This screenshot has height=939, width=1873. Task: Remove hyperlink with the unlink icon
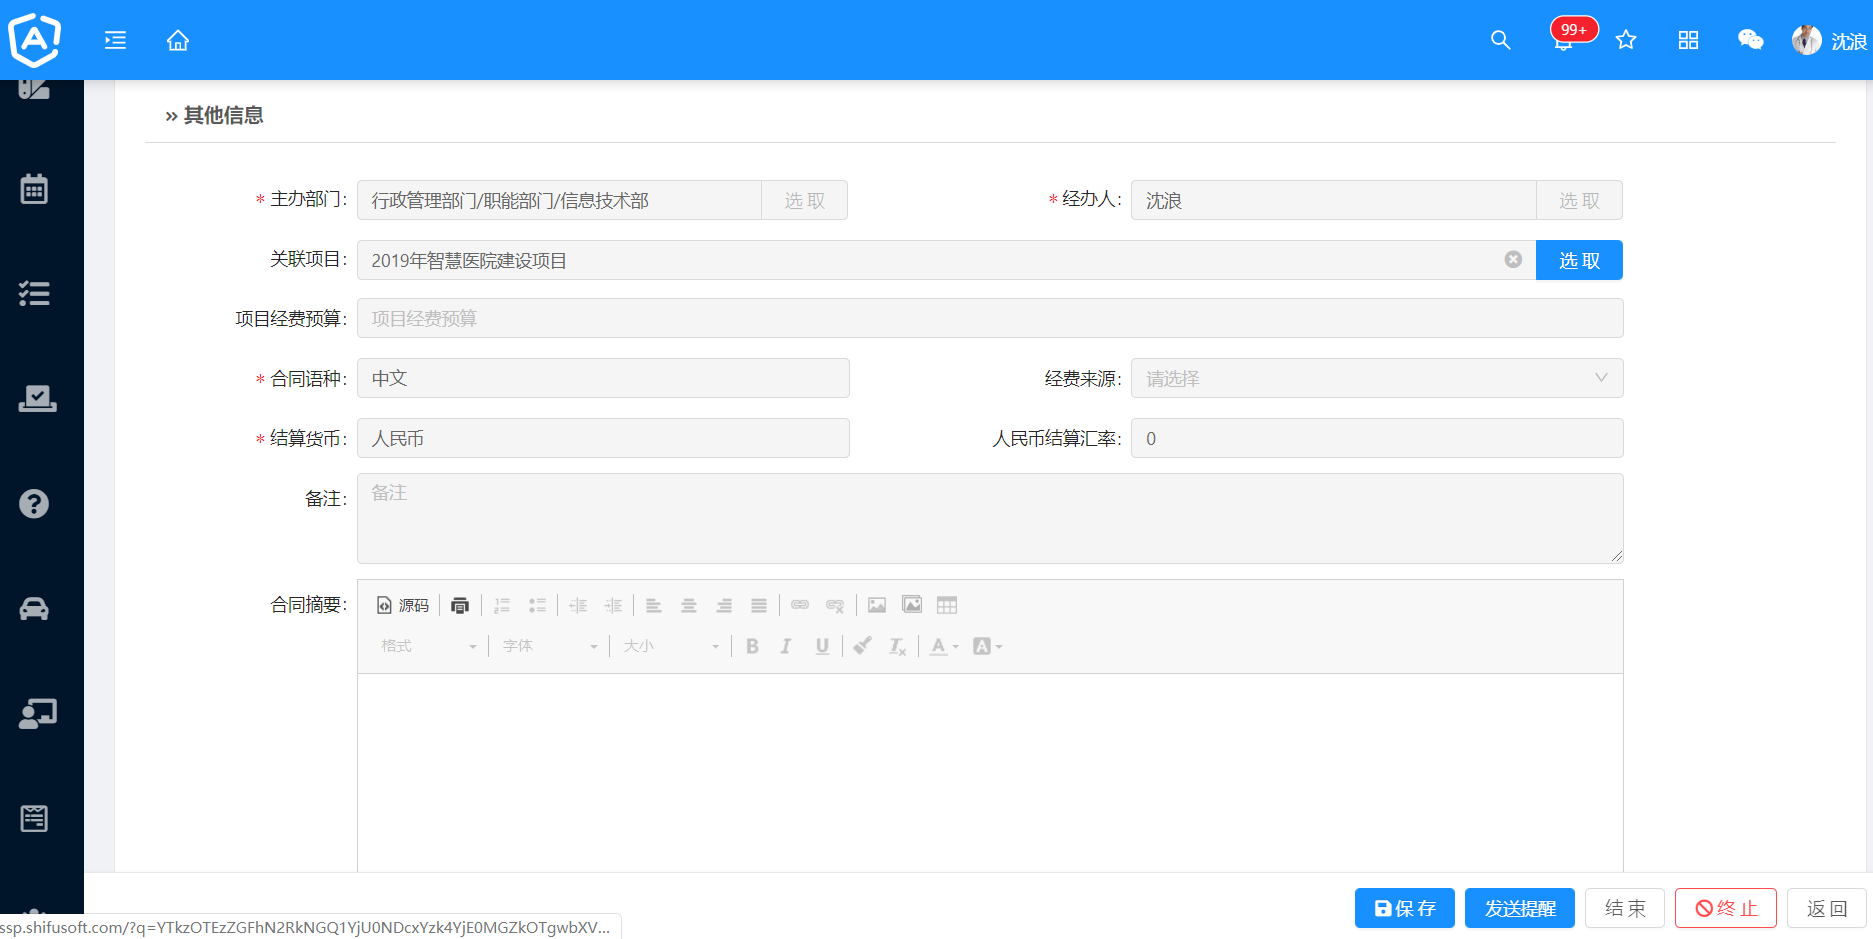pyautogui.click(x=835, y=605)
